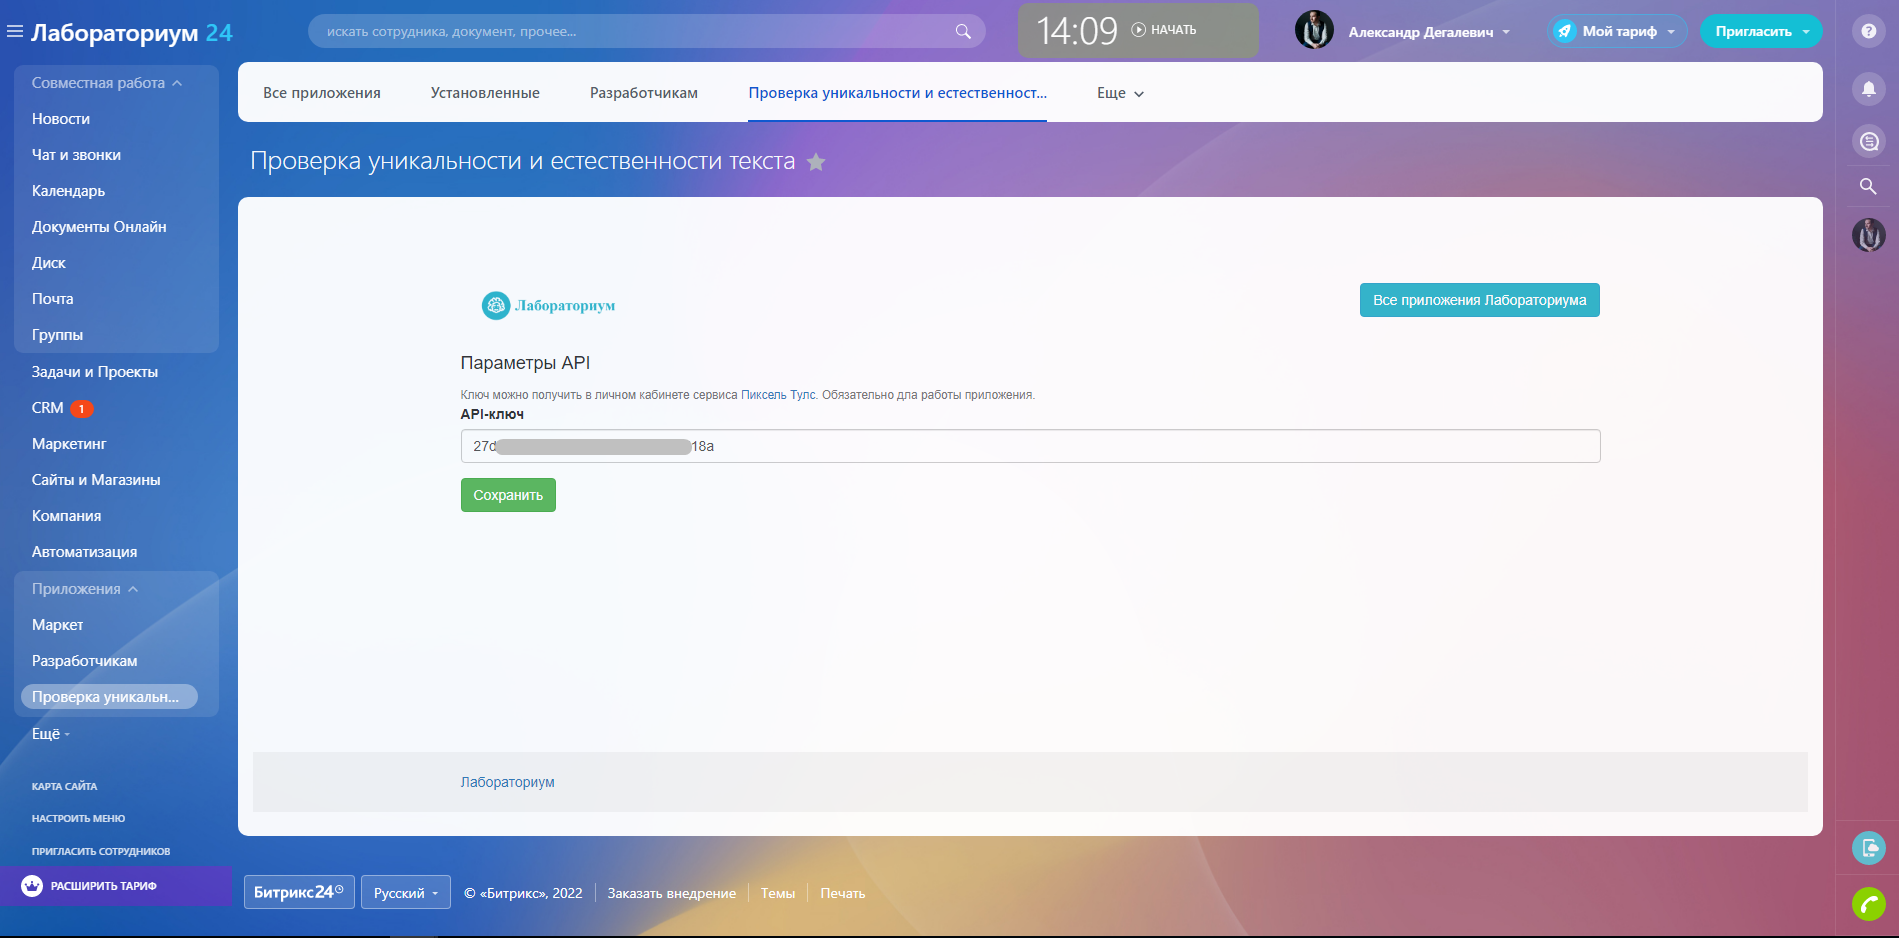1899x938 pixels.
Task: Open Новости in sidebar
Action: pos(61,119)
